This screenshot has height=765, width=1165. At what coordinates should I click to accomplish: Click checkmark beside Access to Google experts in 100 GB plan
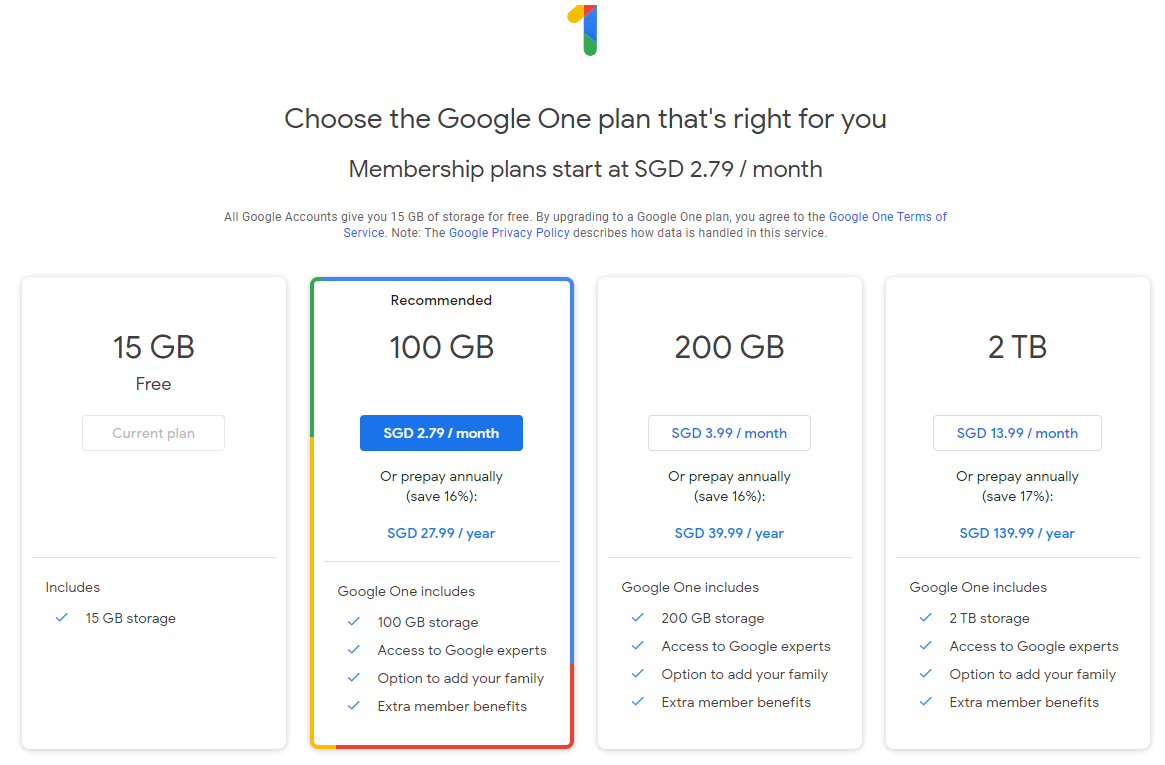354,650
